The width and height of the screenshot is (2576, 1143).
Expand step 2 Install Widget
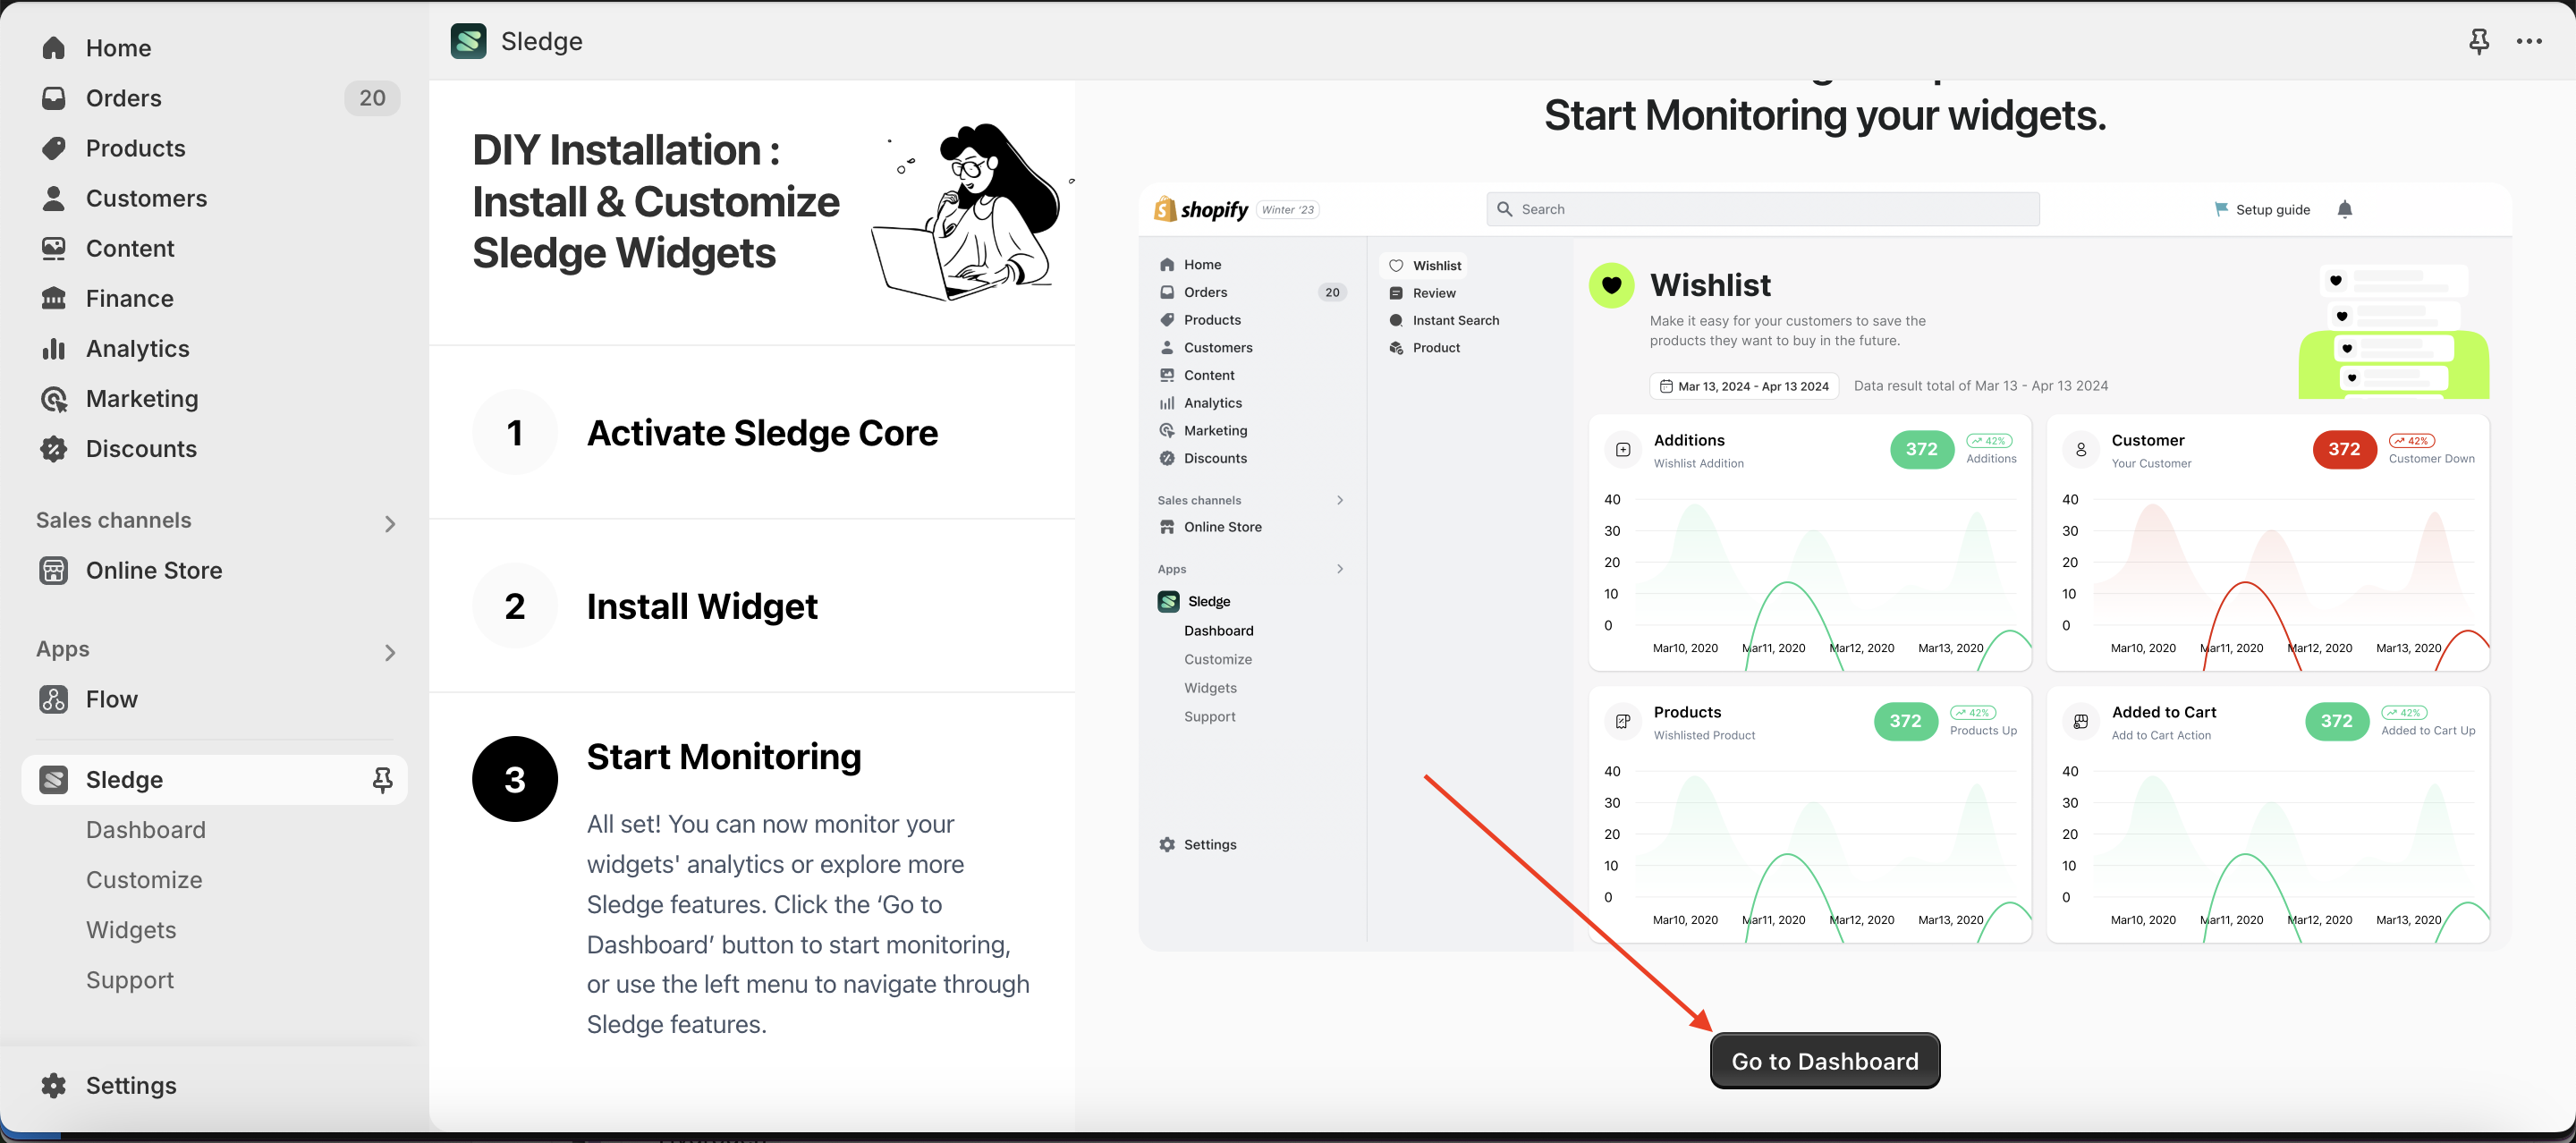(x=701, y=606)
